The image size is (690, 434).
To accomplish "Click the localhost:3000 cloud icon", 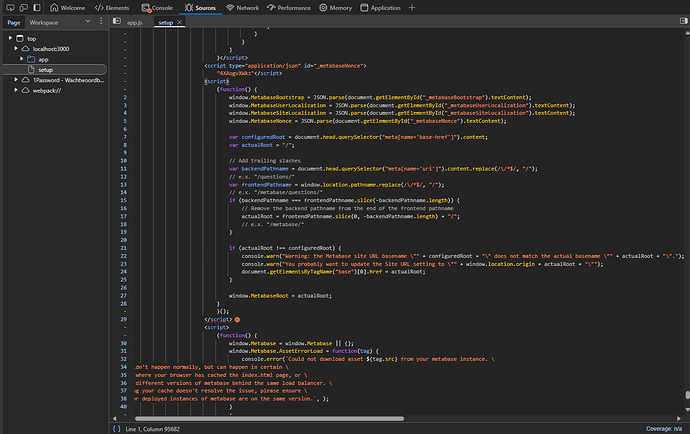I will 26,48.
